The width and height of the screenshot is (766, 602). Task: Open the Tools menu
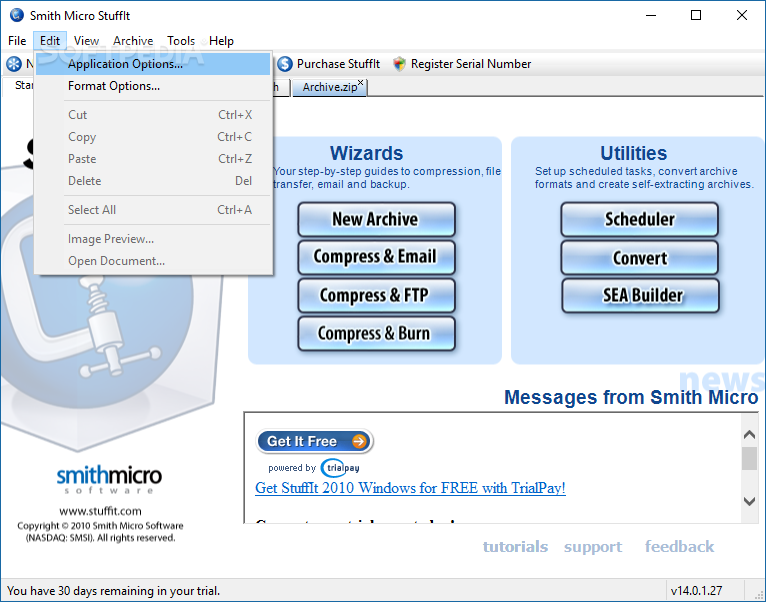point(181,41)
